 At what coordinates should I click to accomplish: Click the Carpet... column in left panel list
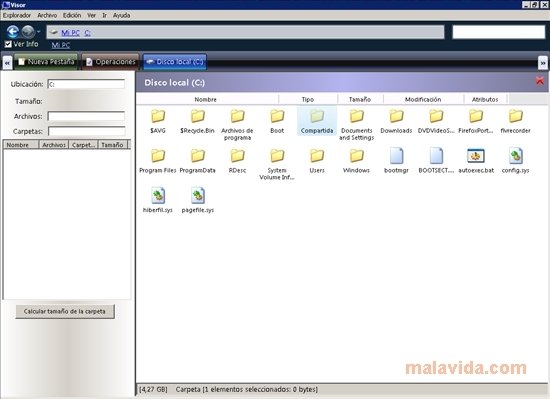click(83, 145)
